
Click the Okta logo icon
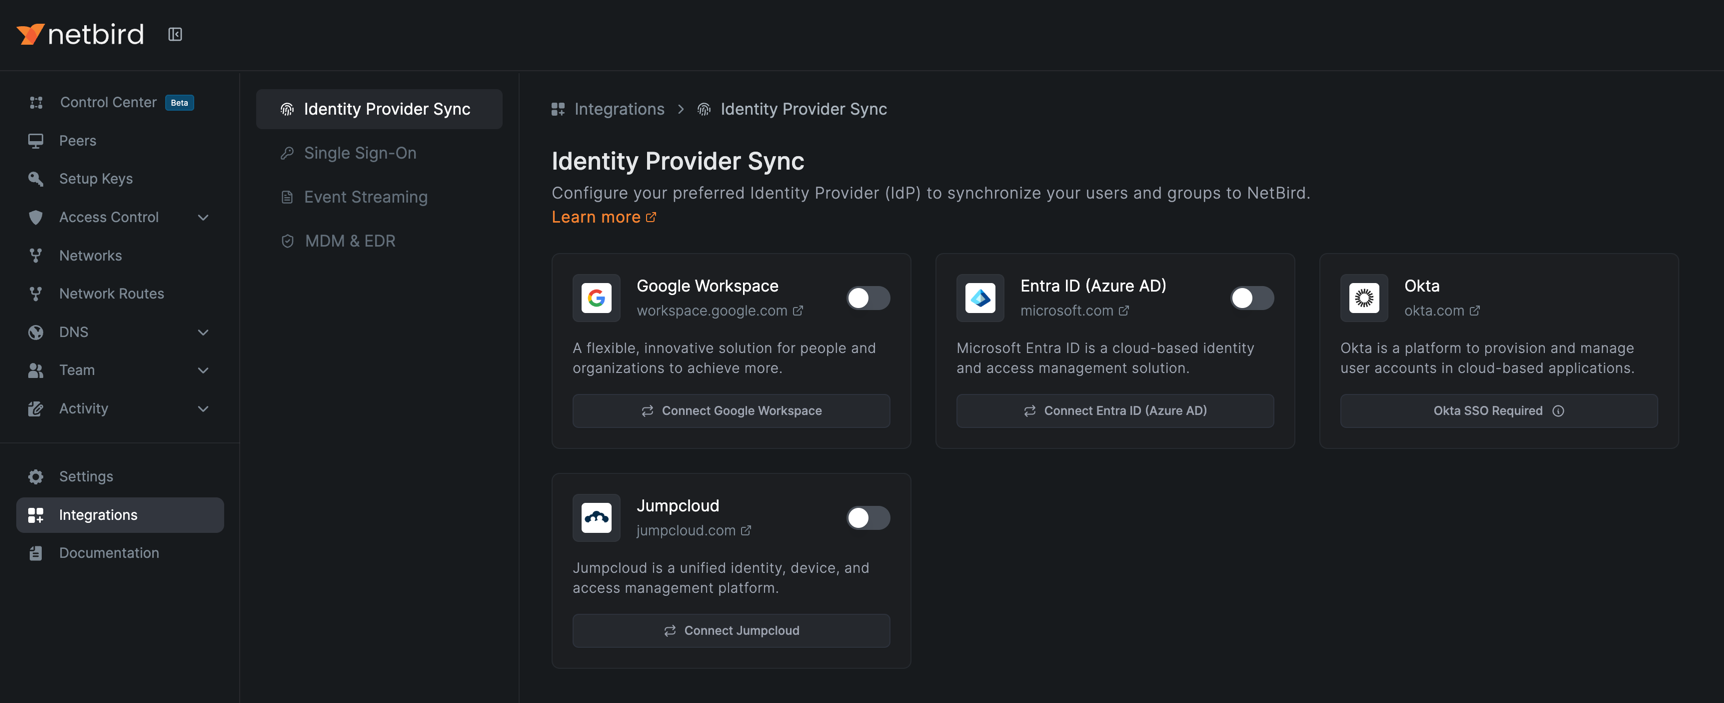click(x=1364, y=298)
